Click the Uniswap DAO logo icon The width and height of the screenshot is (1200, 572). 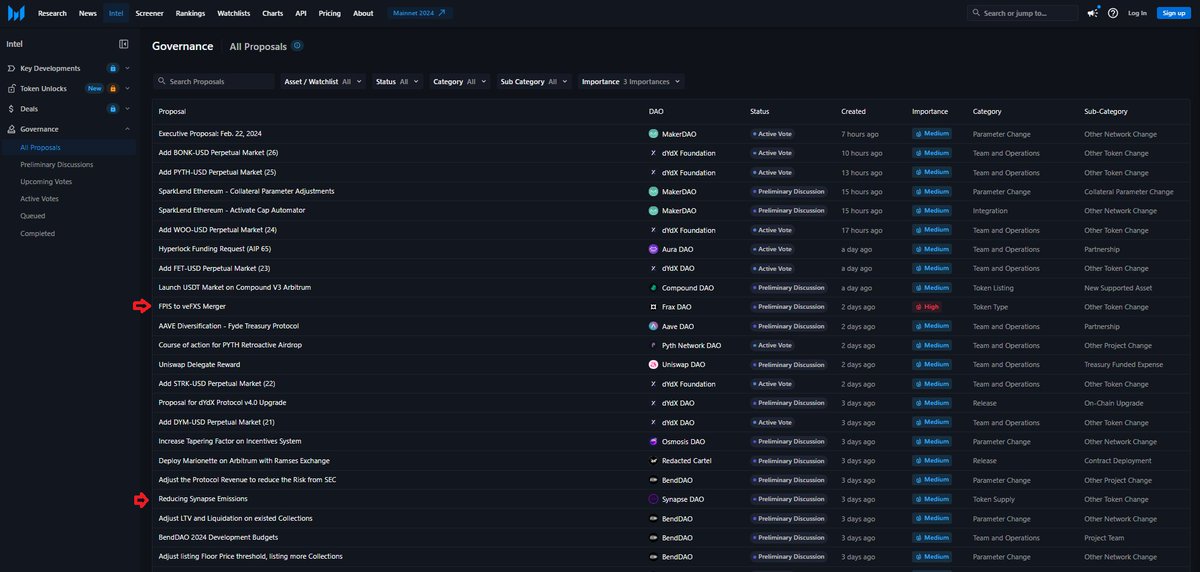click(653, 364)
